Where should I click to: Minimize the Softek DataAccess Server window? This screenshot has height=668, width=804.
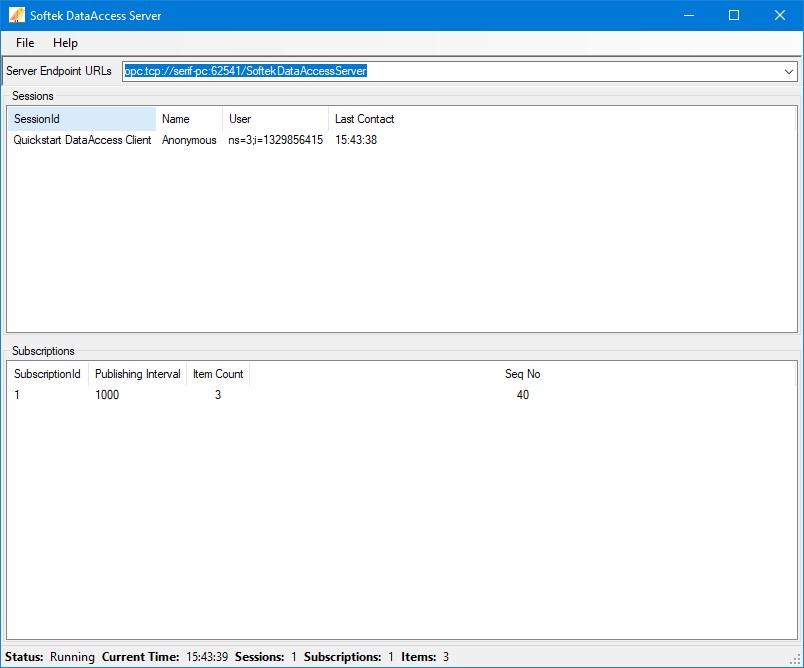point(689,15)
